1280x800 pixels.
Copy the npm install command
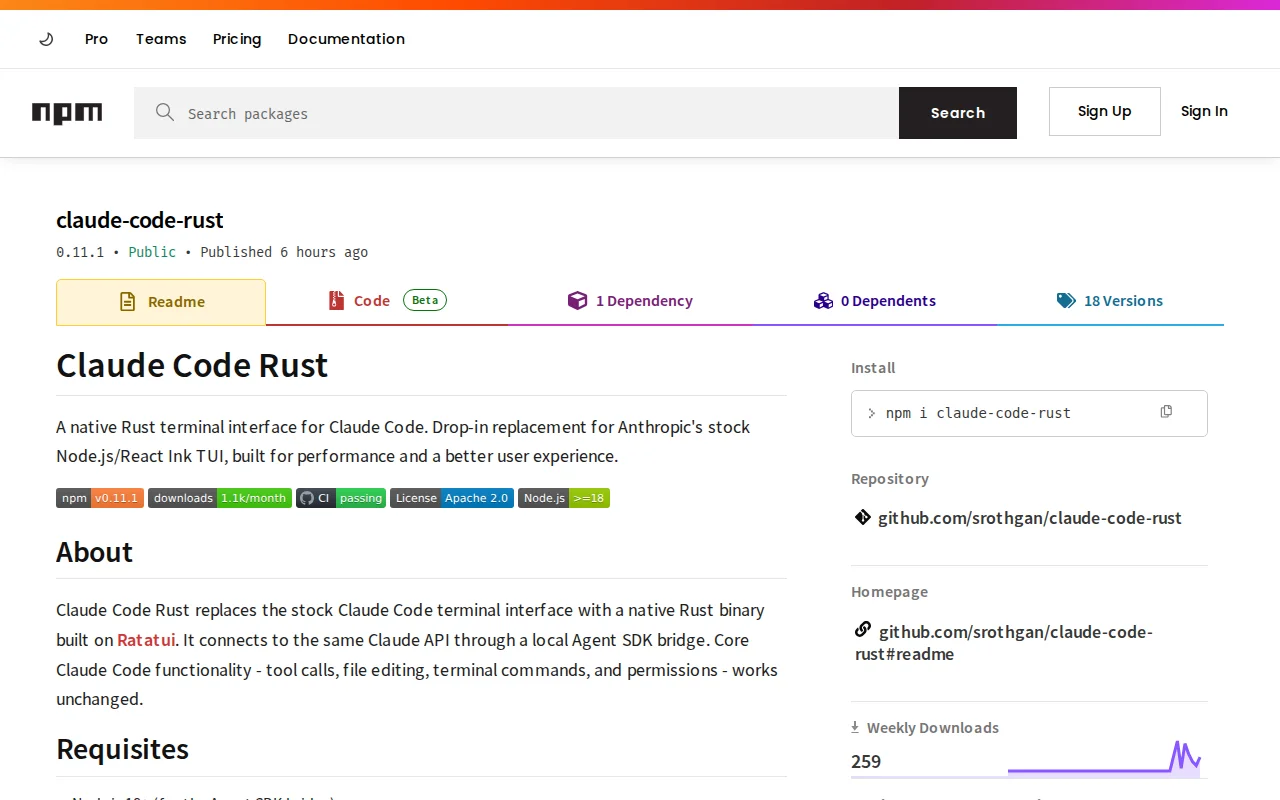(1166, 412)
